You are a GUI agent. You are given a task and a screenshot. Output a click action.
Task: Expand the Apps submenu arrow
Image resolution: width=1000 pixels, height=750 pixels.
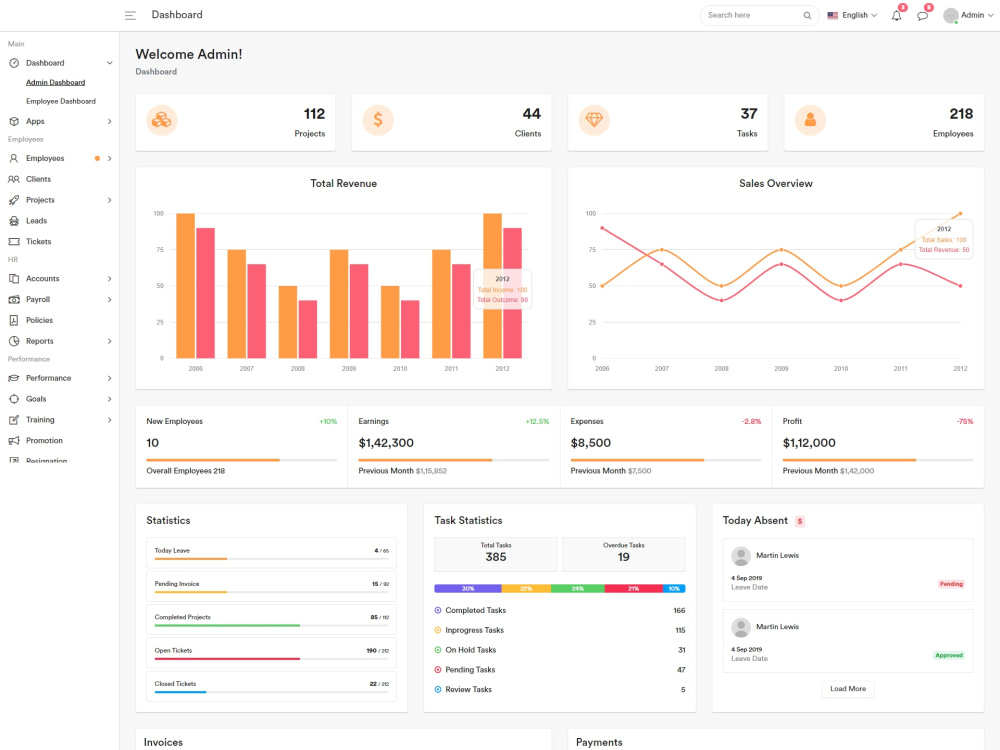(110, 121)
